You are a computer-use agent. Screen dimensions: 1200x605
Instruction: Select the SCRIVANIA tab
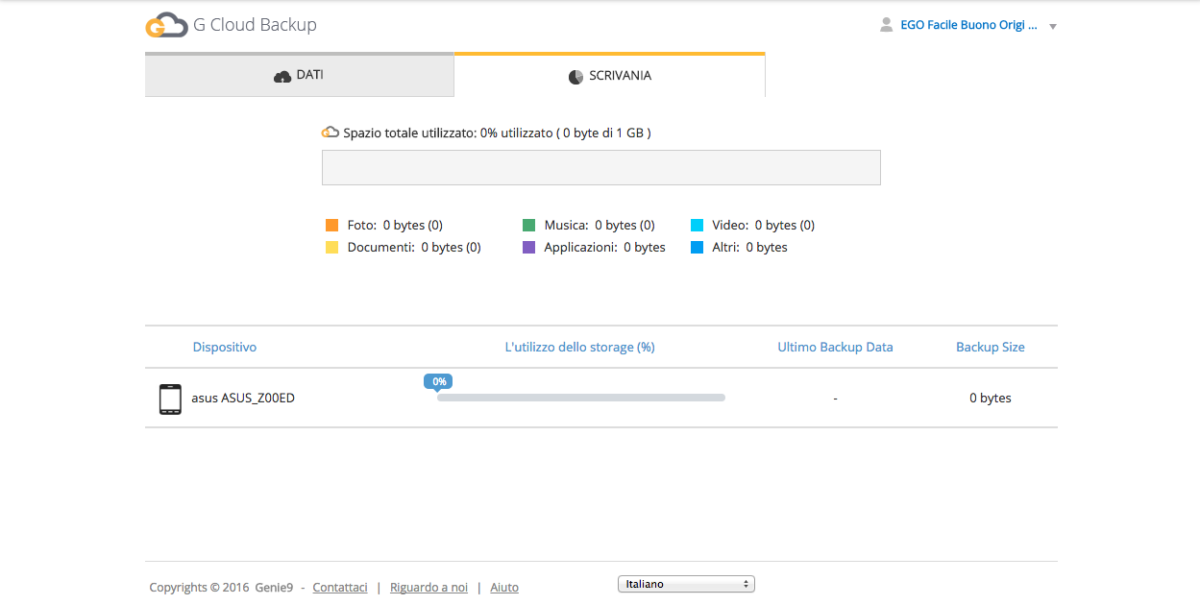[x=610, y=75]
